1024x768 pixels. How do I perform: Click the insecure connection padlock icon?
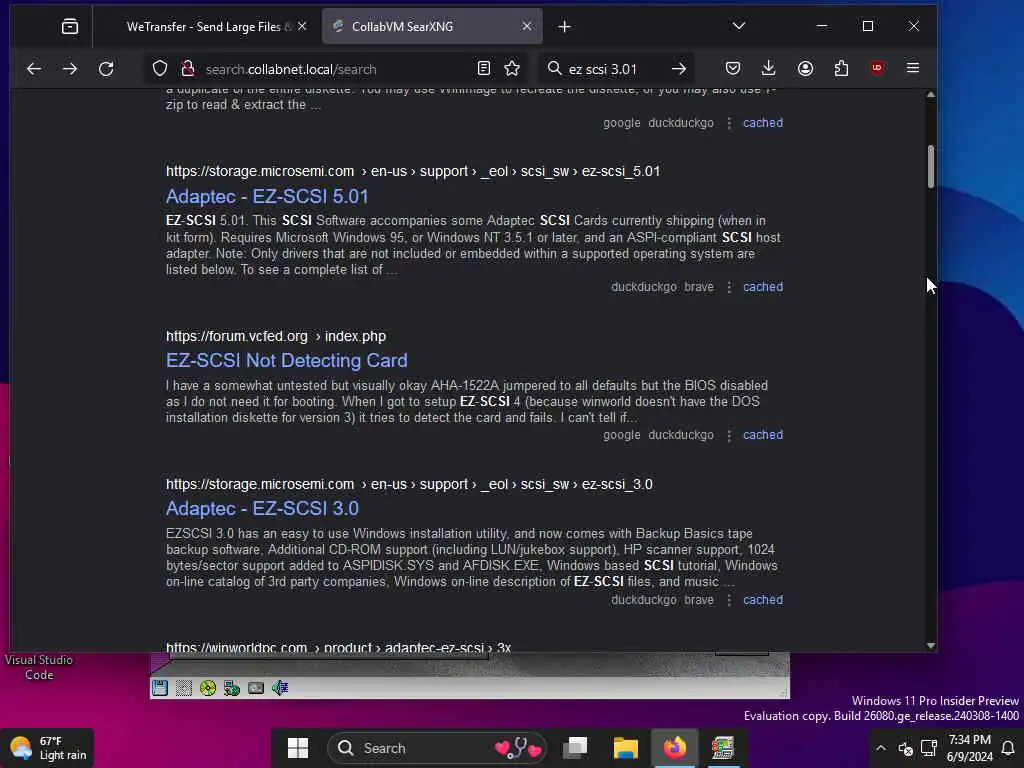coord(187,69)
